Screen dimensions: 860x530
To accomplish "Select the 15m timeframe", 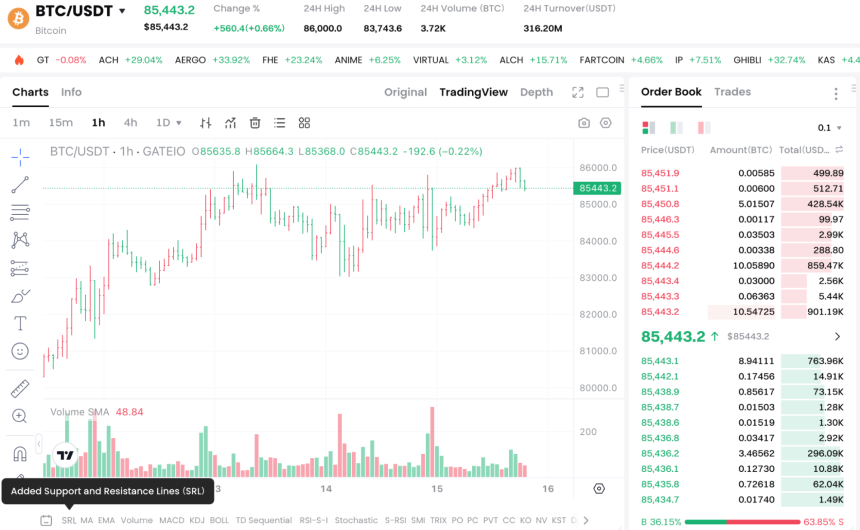I will (61, 123).
